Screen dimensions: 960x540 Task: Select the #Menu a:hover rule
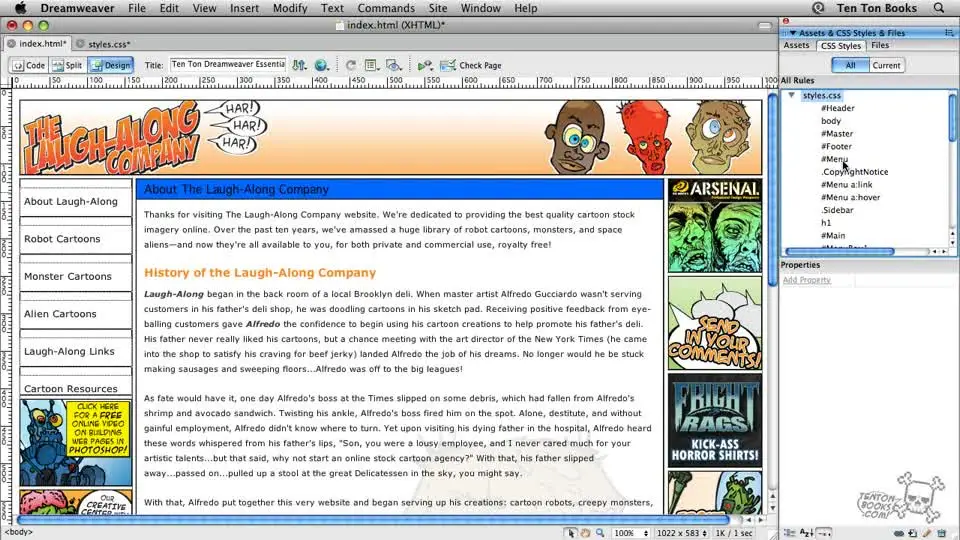(x=850, y=198)
